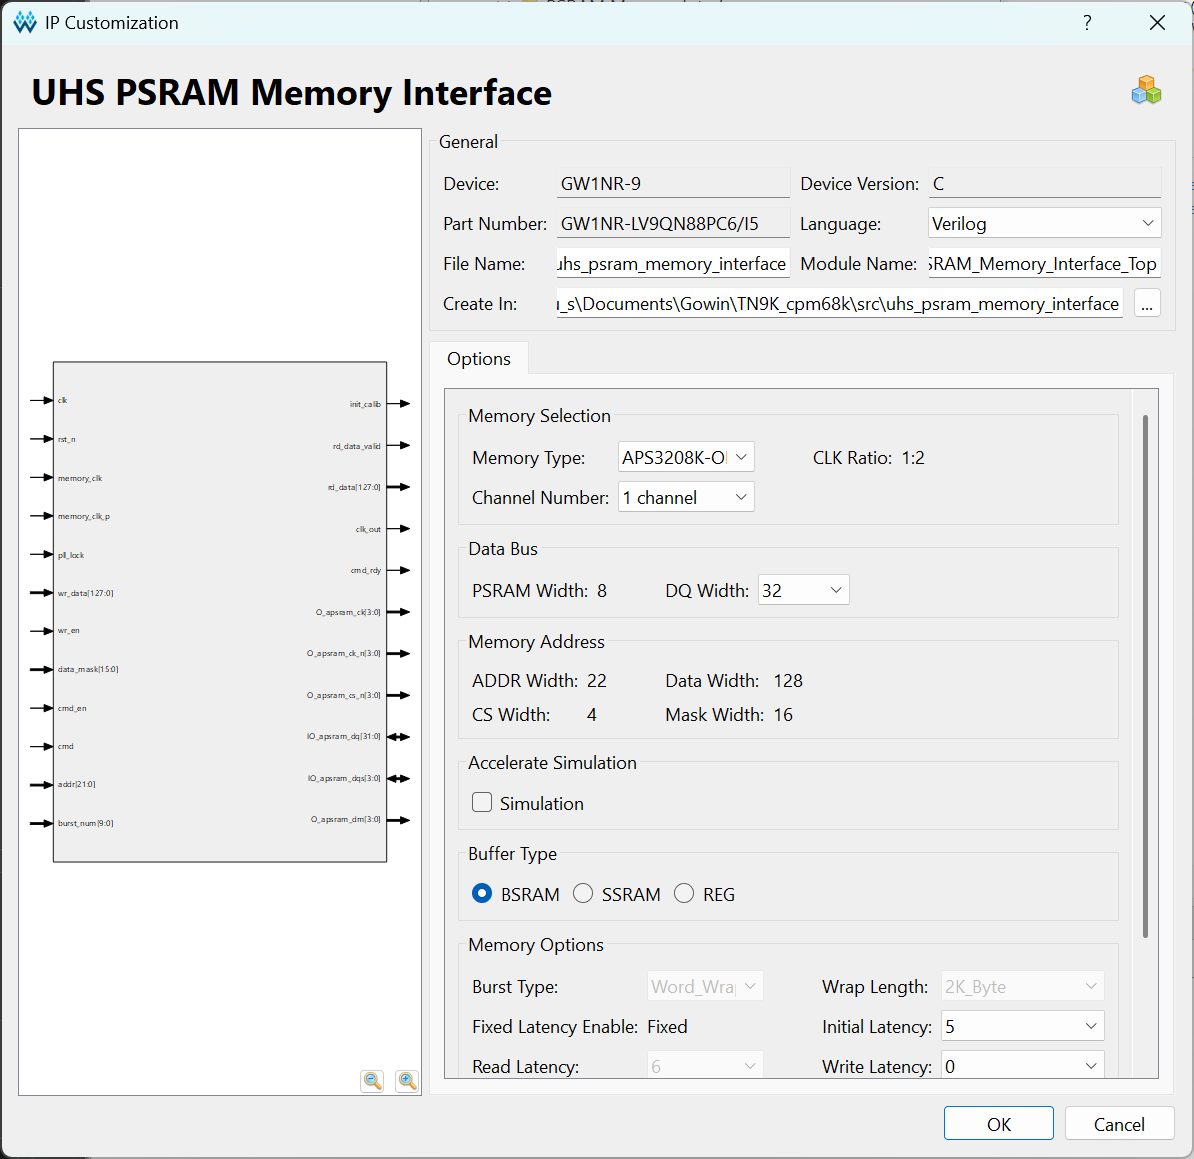Click the CS Width 4 value
This screenshot has width=1194, height=1159.
click(592, 714)
